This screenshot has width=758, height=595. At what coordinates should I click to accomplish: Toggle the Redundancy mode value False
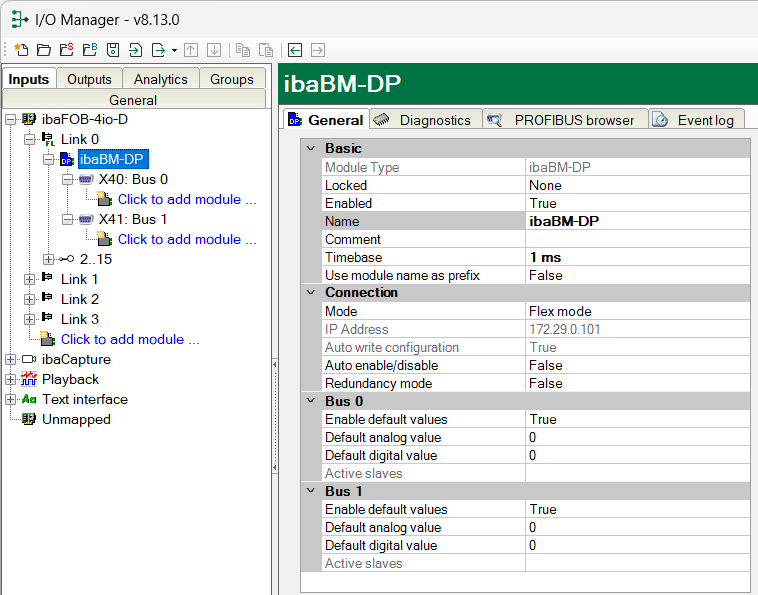[x=638, y=383]
